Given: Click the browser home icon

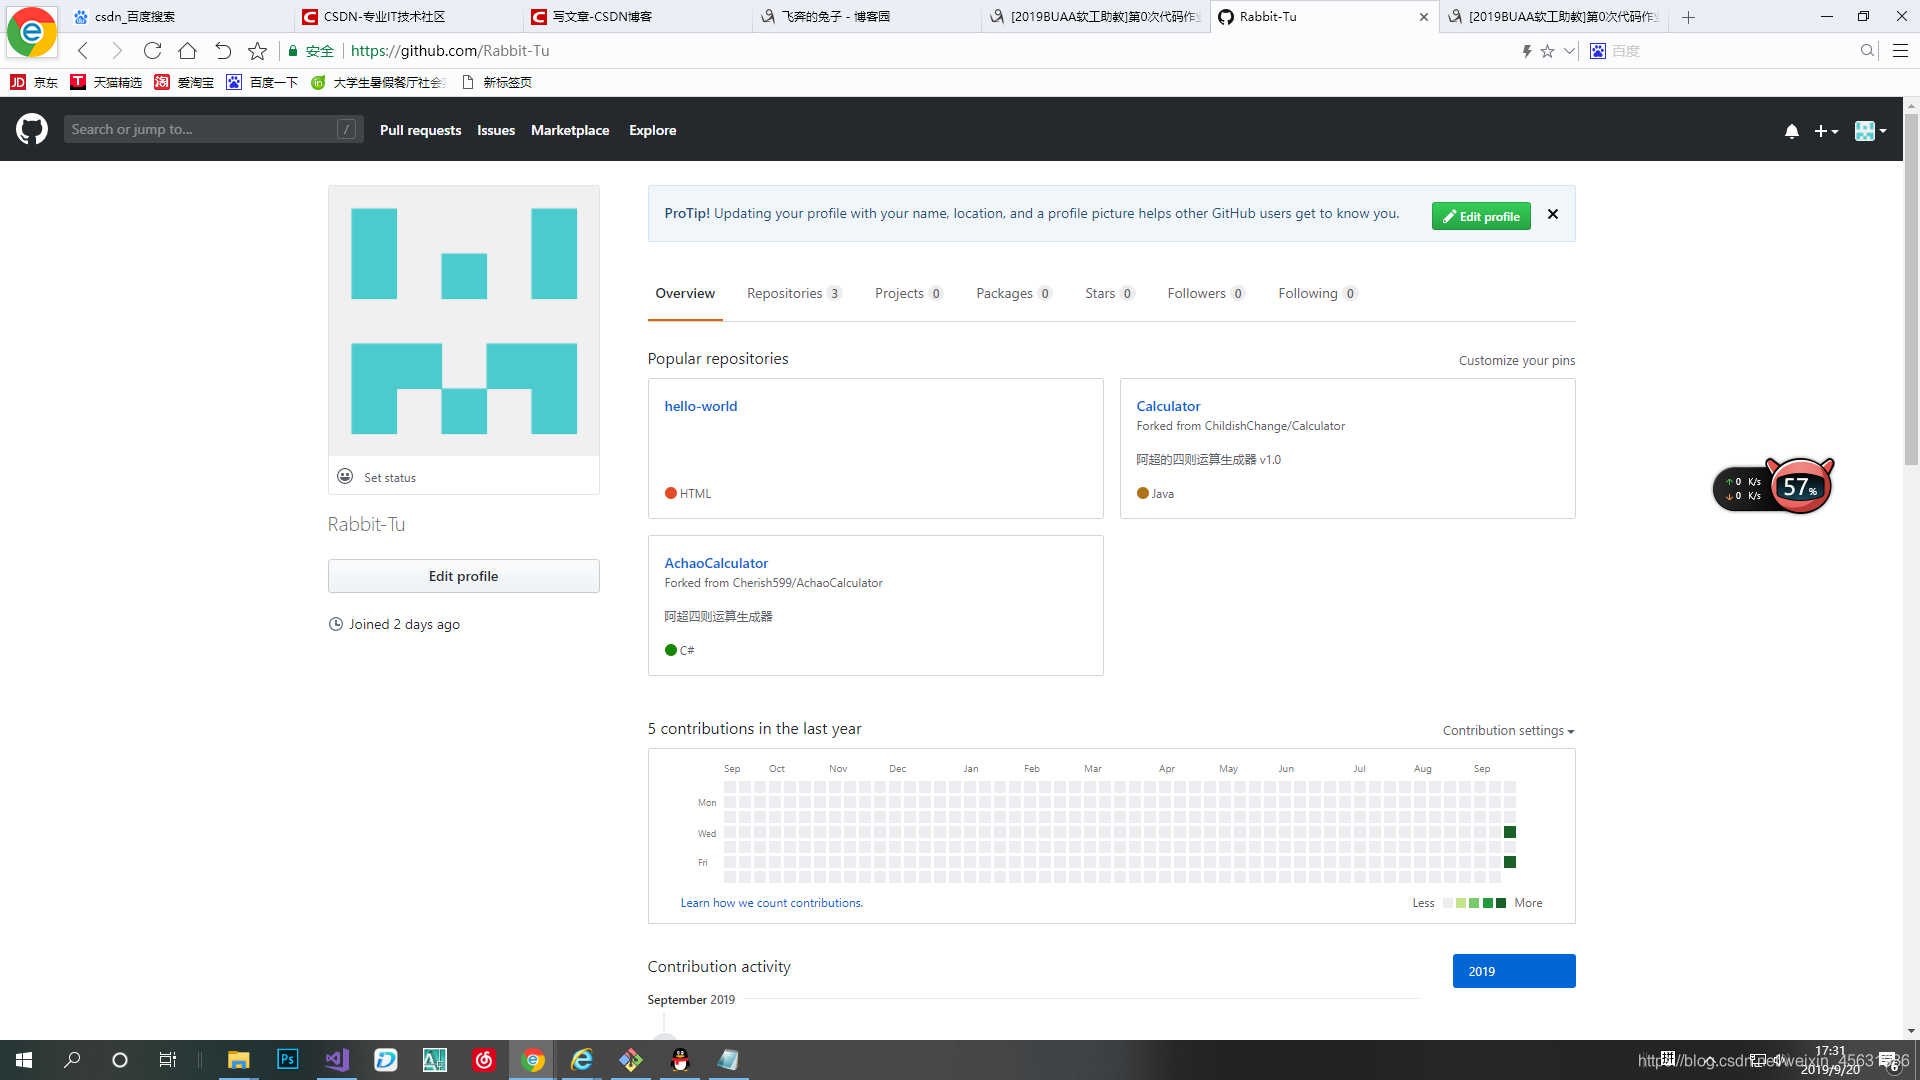Looking at the screenshot, I should coord(187,51).
